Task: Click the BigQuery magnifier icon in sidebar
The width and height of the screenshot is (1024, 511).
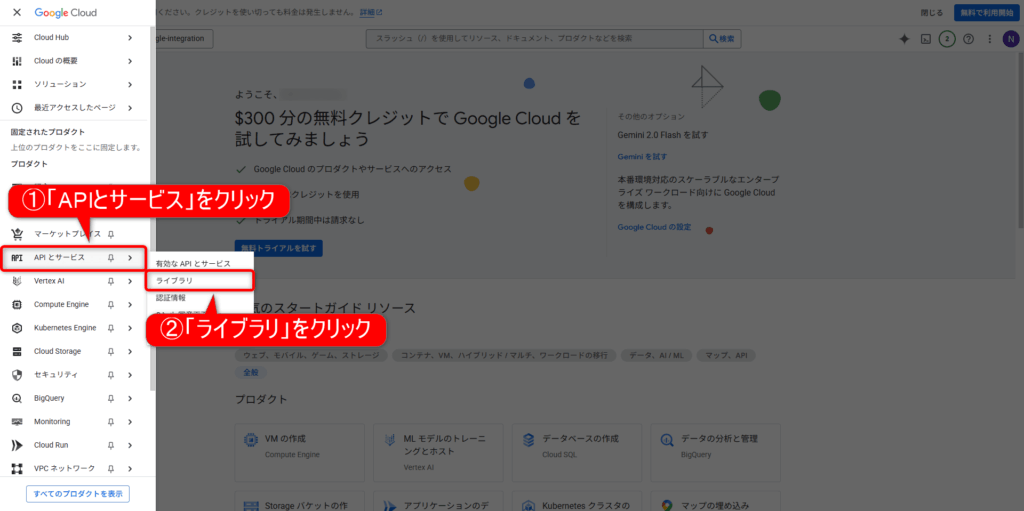Action: click(17, 398)
